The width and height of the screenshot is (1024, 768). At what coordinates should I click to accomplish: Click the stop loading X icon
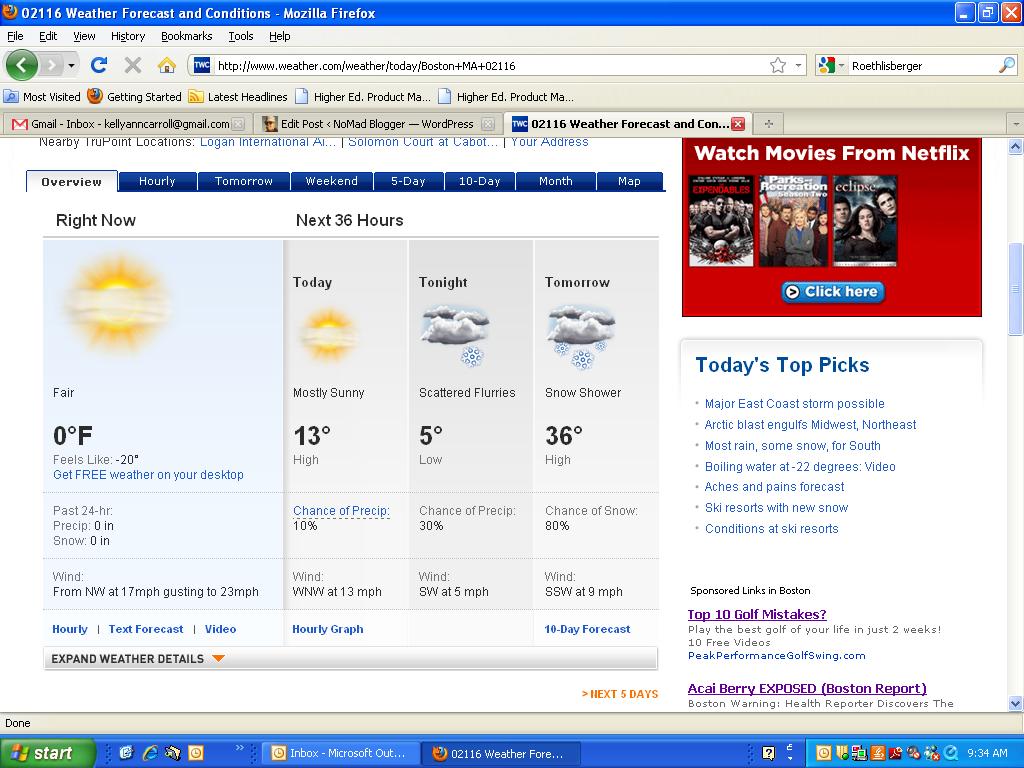(132, 65)
